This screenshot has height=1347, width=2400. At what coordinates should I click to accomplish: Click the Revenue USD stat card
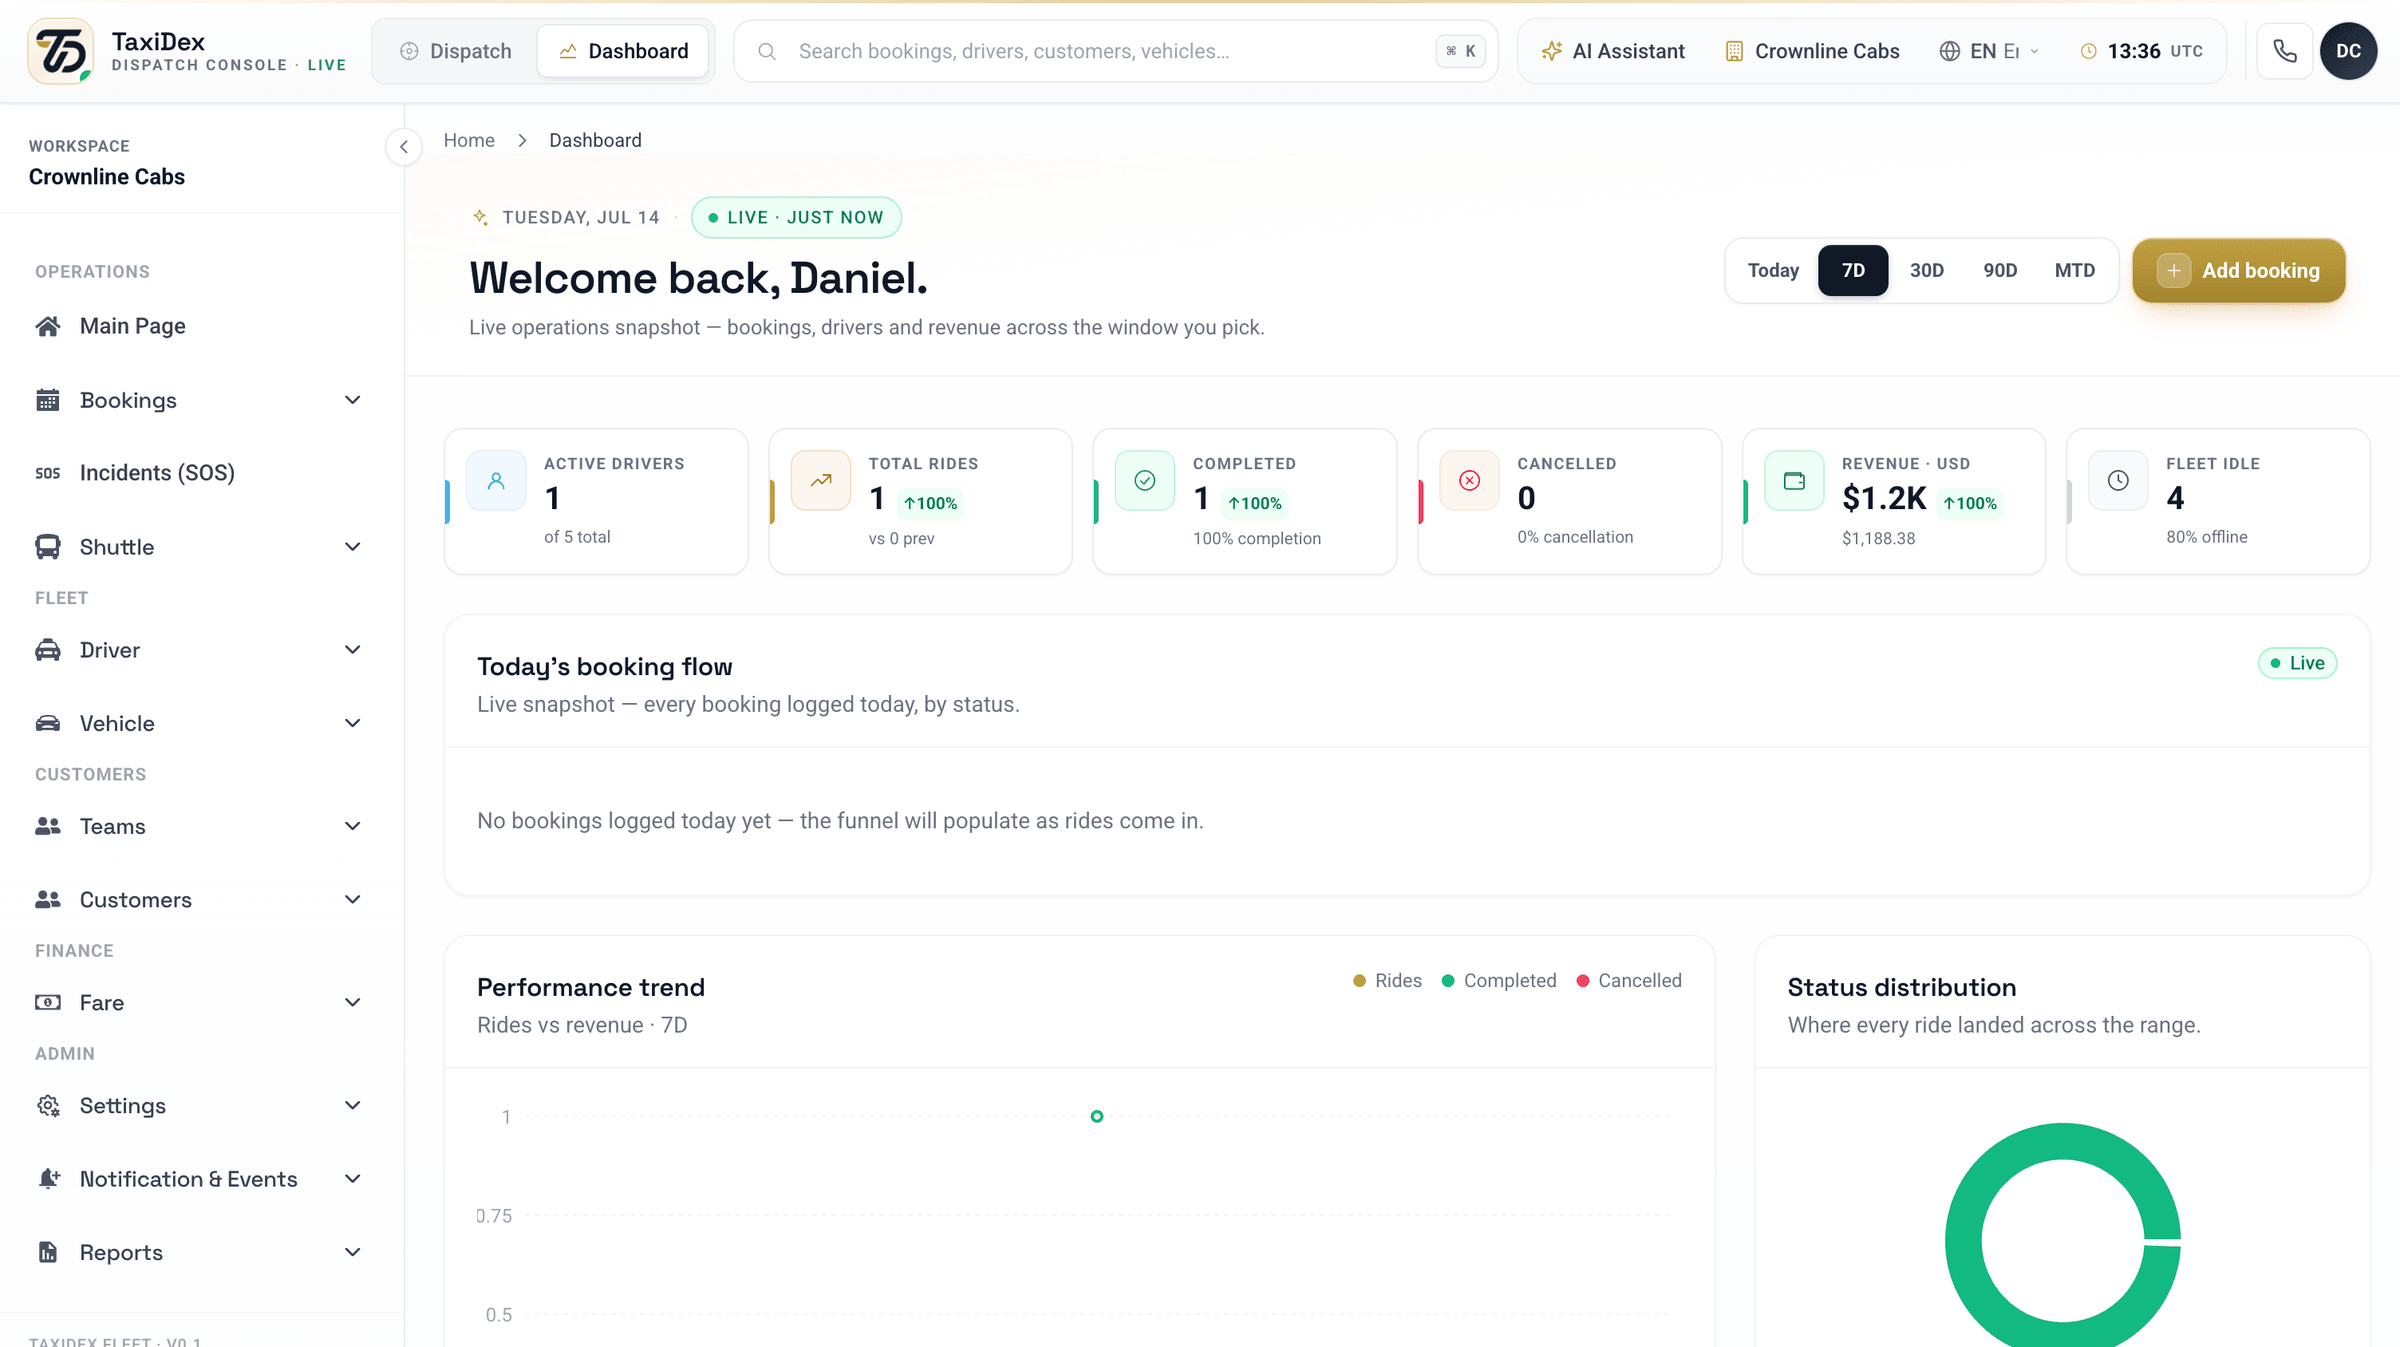click(x=1894, y=502)
